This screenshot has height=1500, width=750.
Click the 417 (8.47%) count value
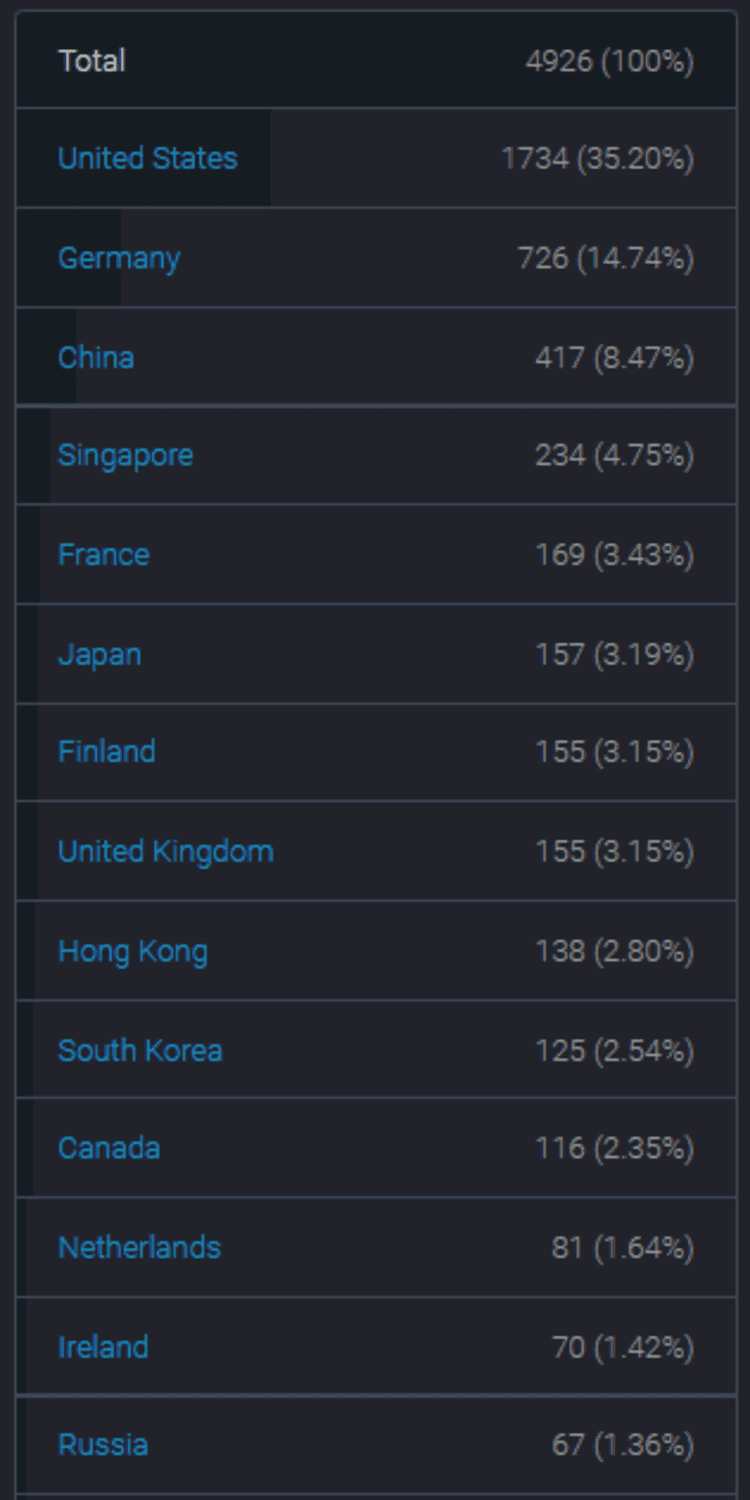614,357
